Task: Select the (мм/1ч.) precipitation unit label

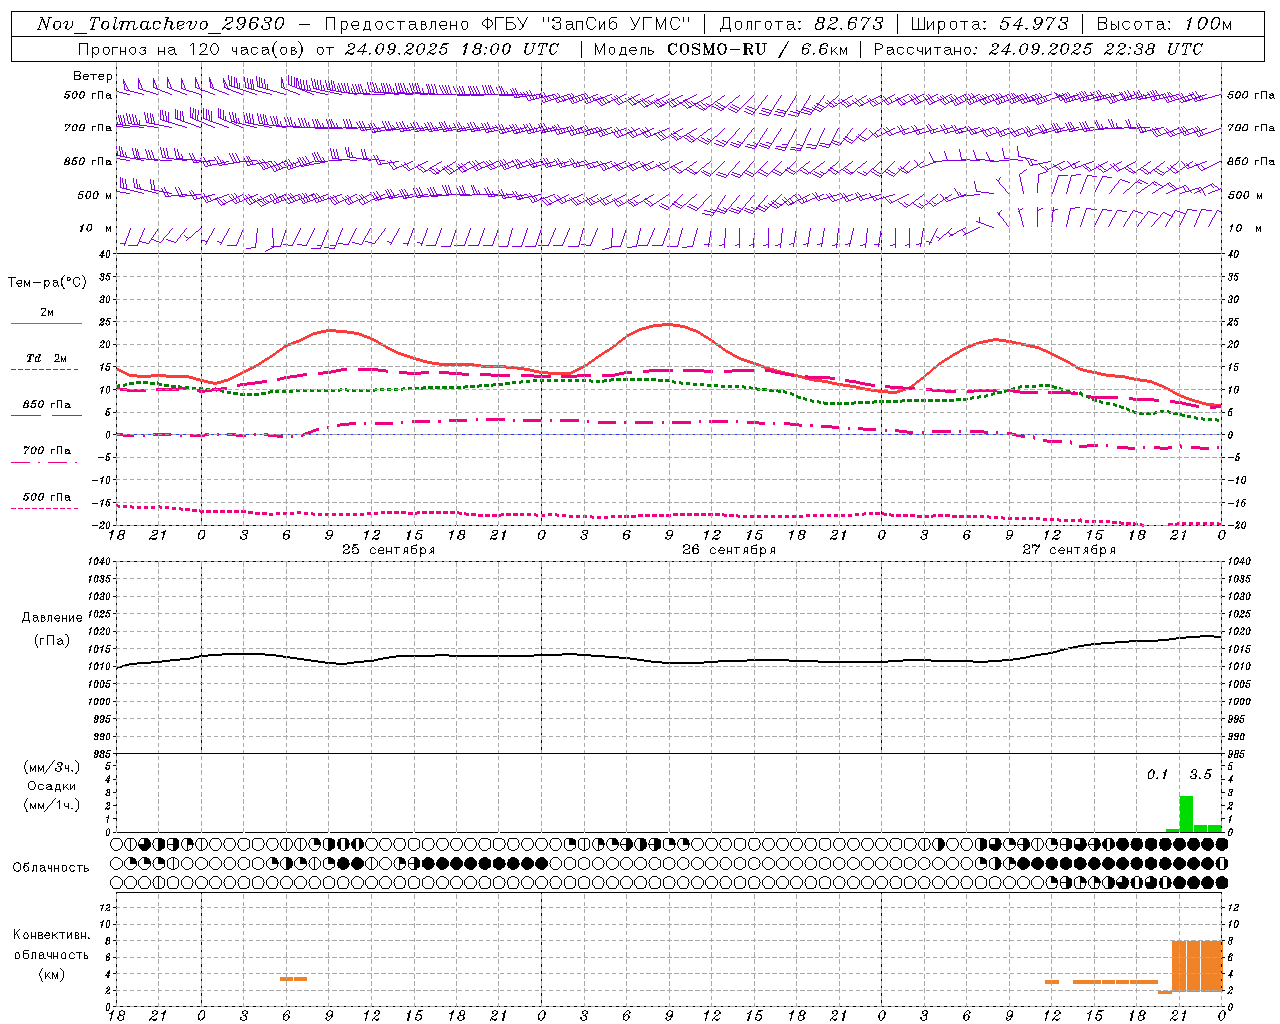Action: click(52, 805)
